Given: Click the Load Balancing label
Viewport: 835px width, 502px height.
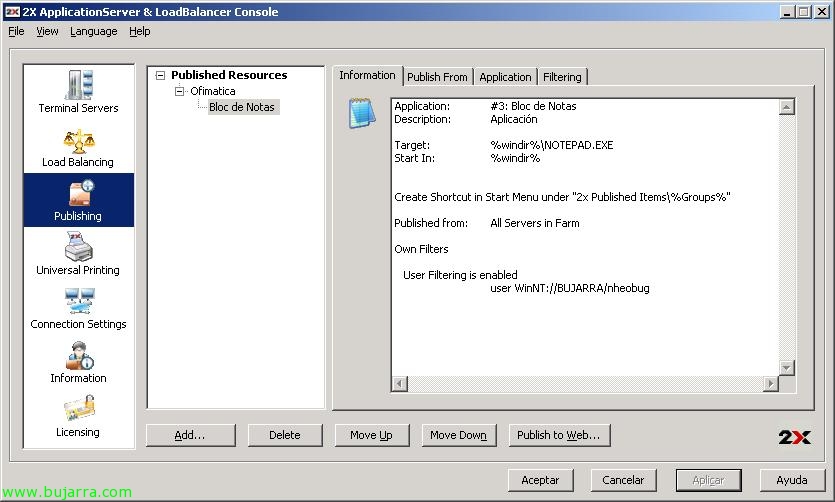Looking at the screenshot, I should tap(78, 162).
